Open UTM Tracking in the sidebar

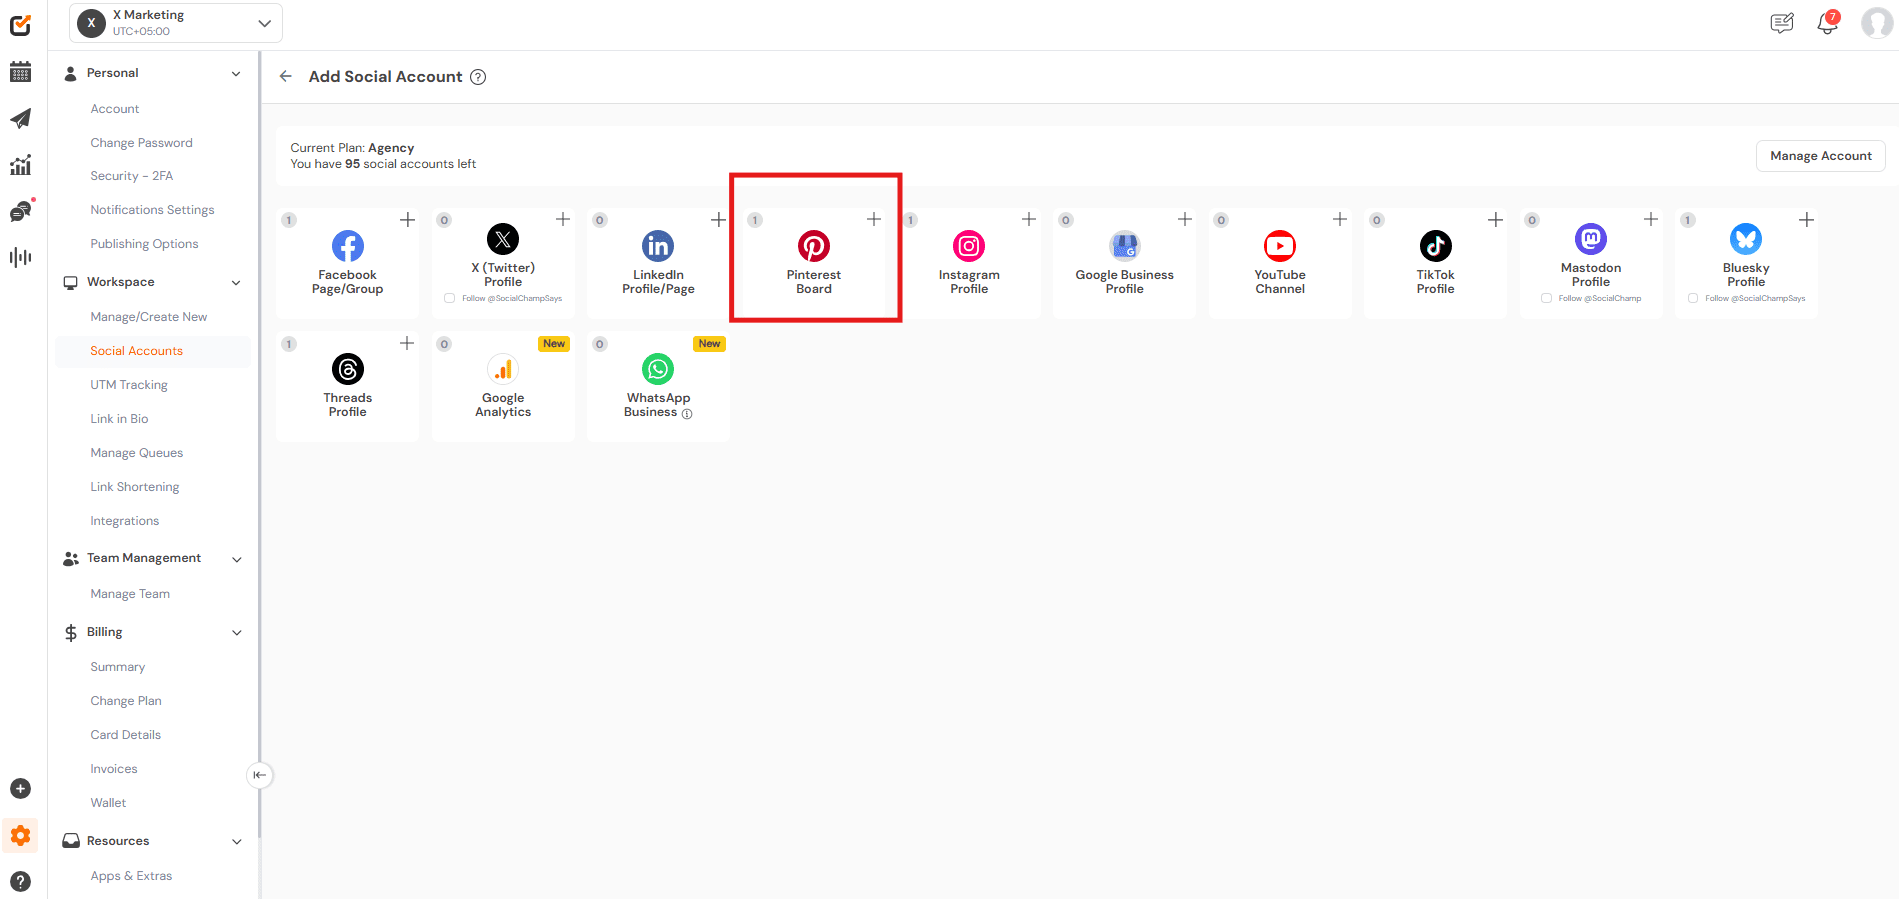click(x=129, y=385)
